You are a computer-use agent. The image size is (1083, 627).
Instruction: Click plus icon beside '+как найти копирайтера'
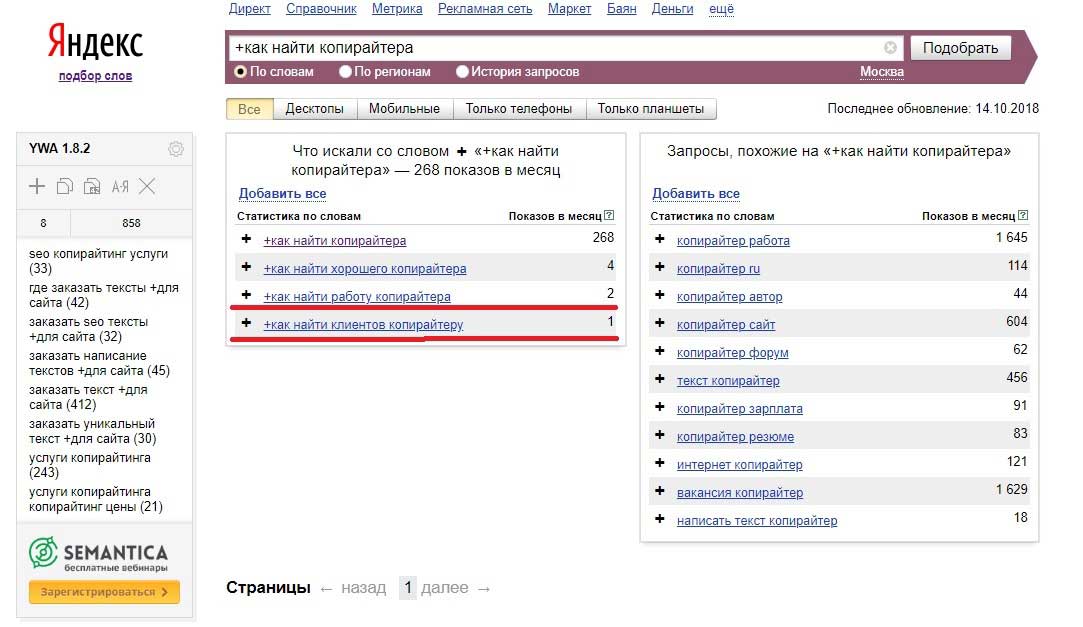(246, 239)
